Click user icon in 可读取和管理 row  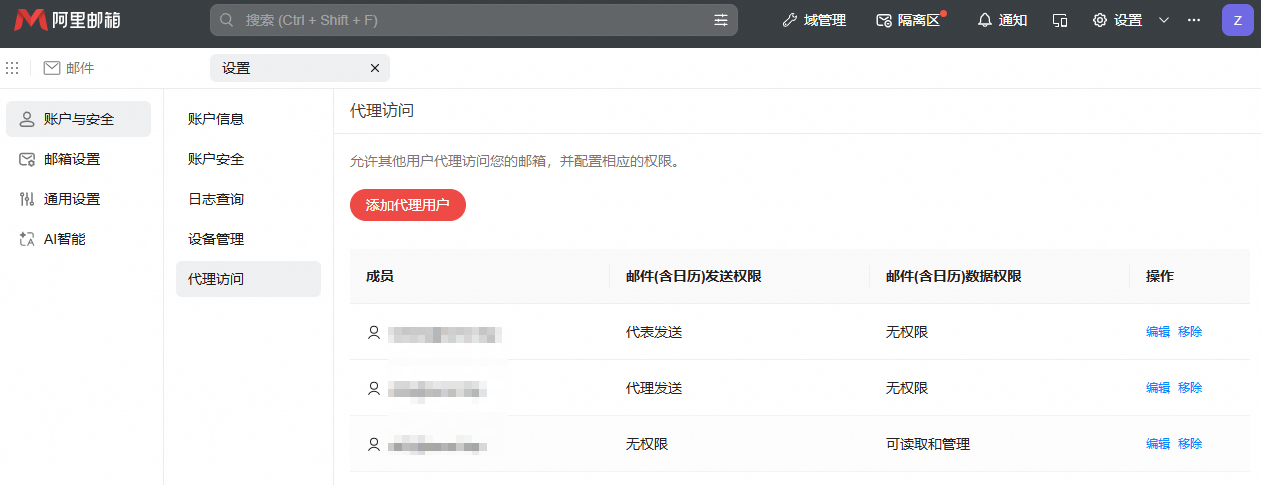[x=374, y=444]
